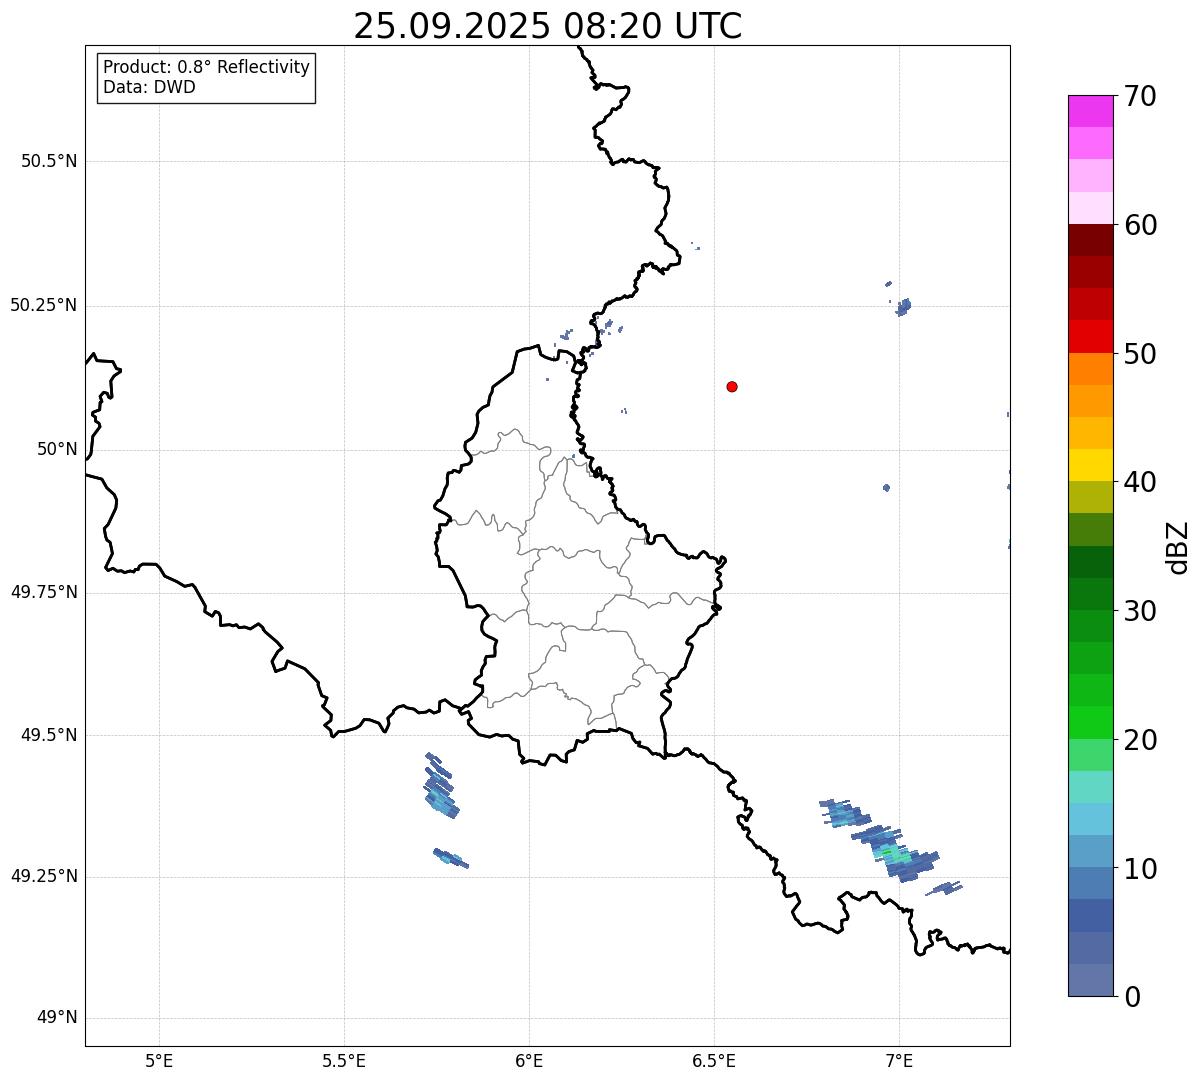
Task: Click the colorbar tick label 20
Action: (x=1140, y=740)
